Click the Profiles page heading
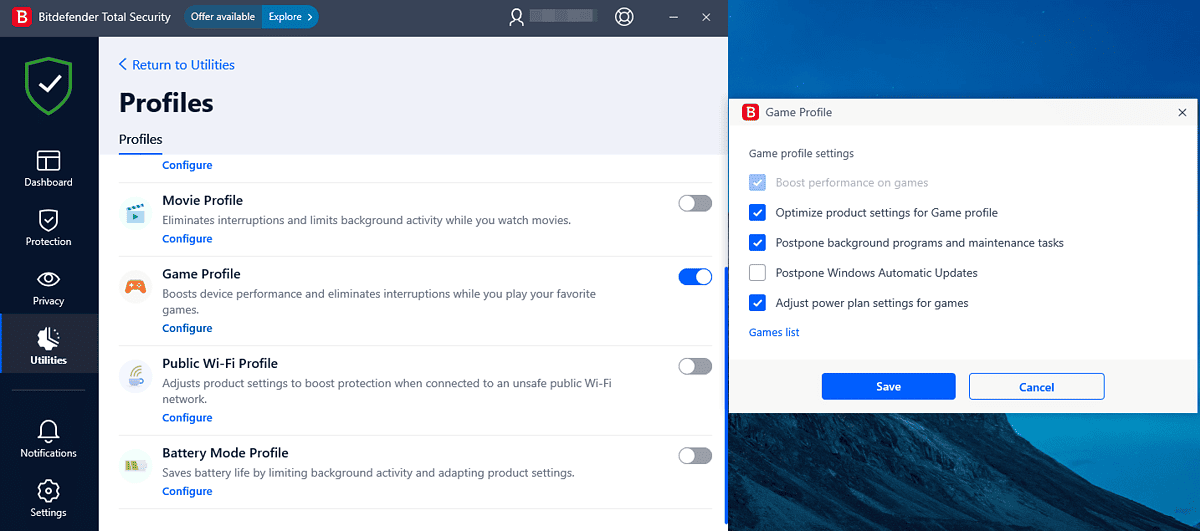 (x=166, y=103)
